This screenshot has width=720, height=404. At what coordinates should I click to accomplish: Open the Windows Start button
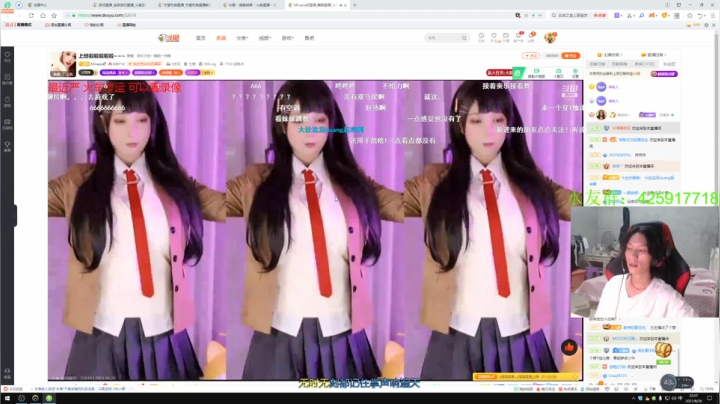[x=7, y=398]
